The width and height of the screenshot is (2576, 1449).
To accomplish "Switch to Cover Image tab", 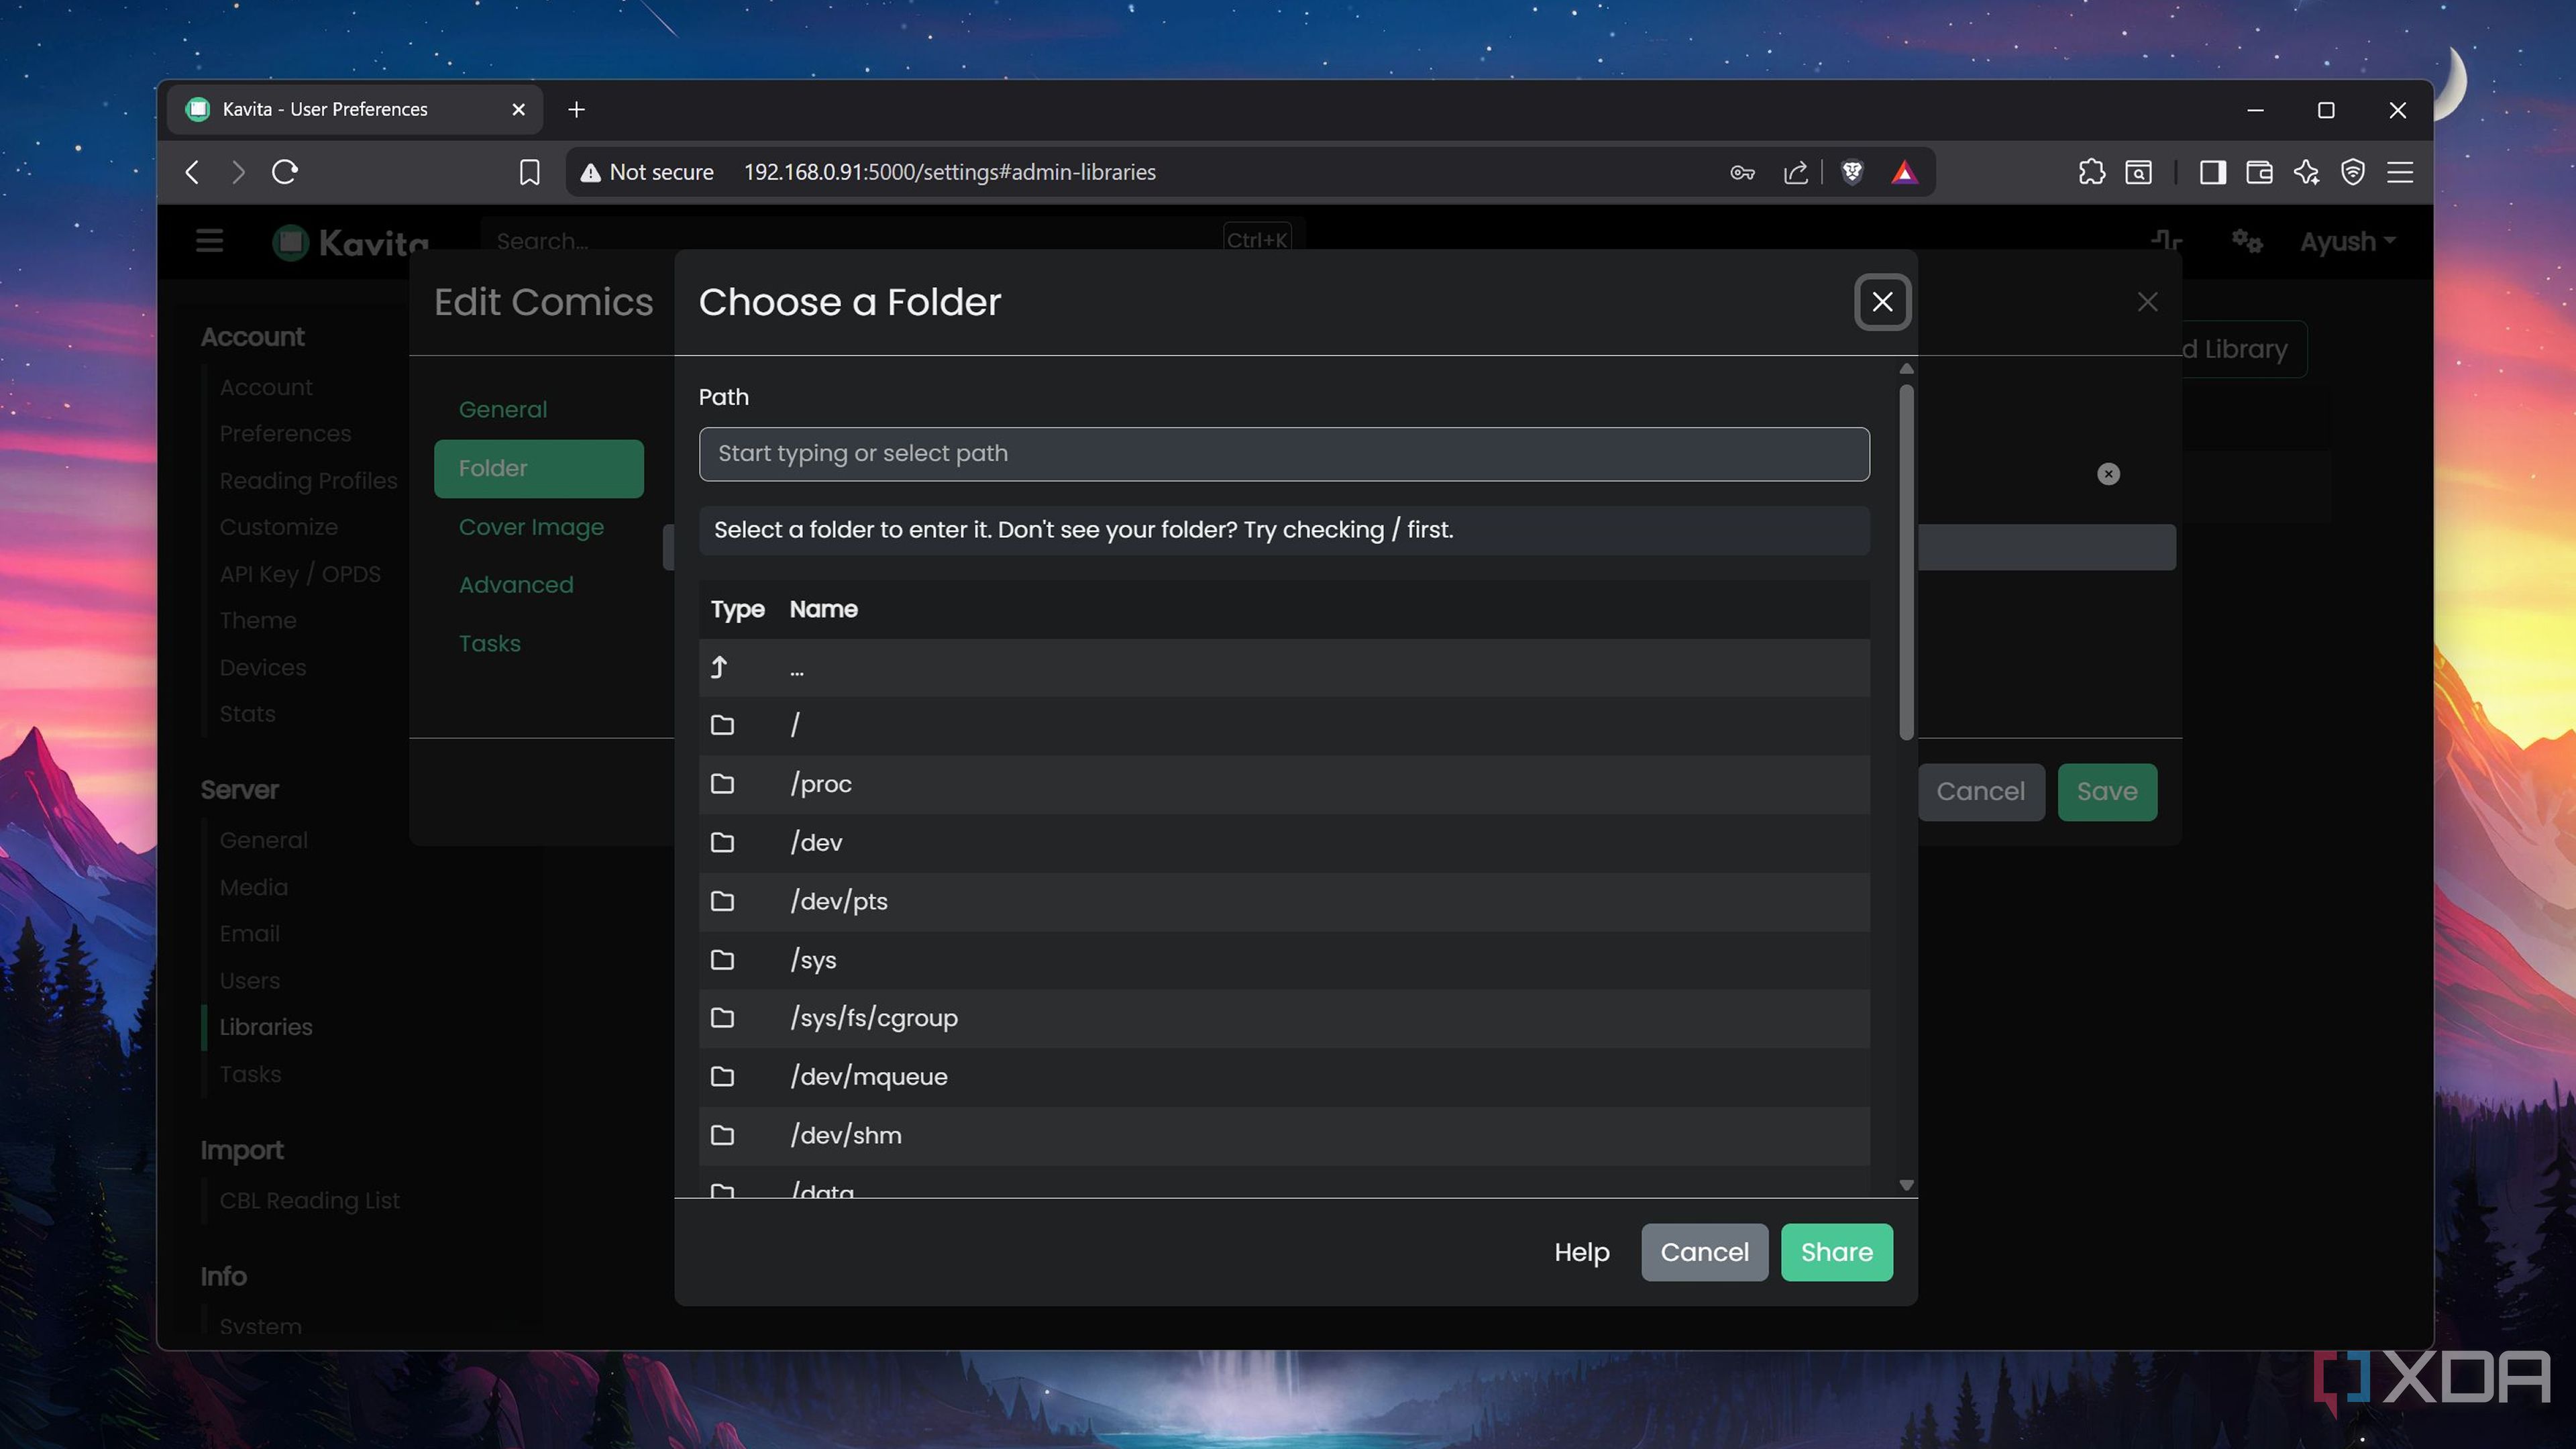I will click(x=531, y=527).
